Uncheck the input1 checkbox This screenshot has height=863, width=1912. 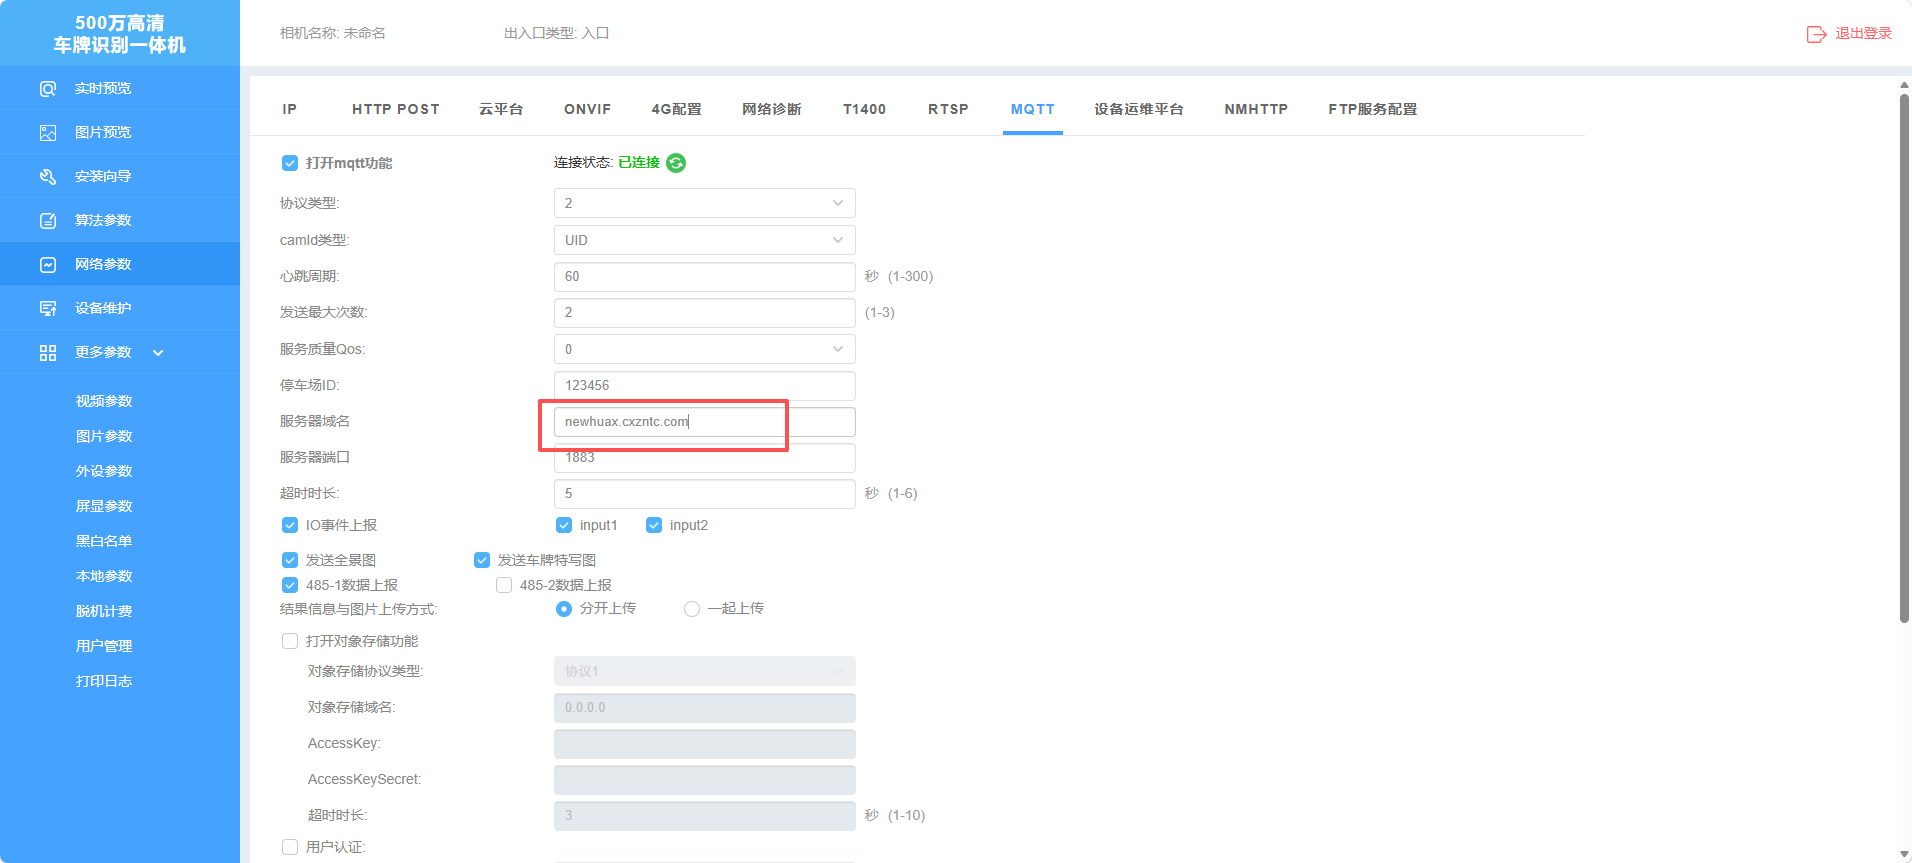564,525
